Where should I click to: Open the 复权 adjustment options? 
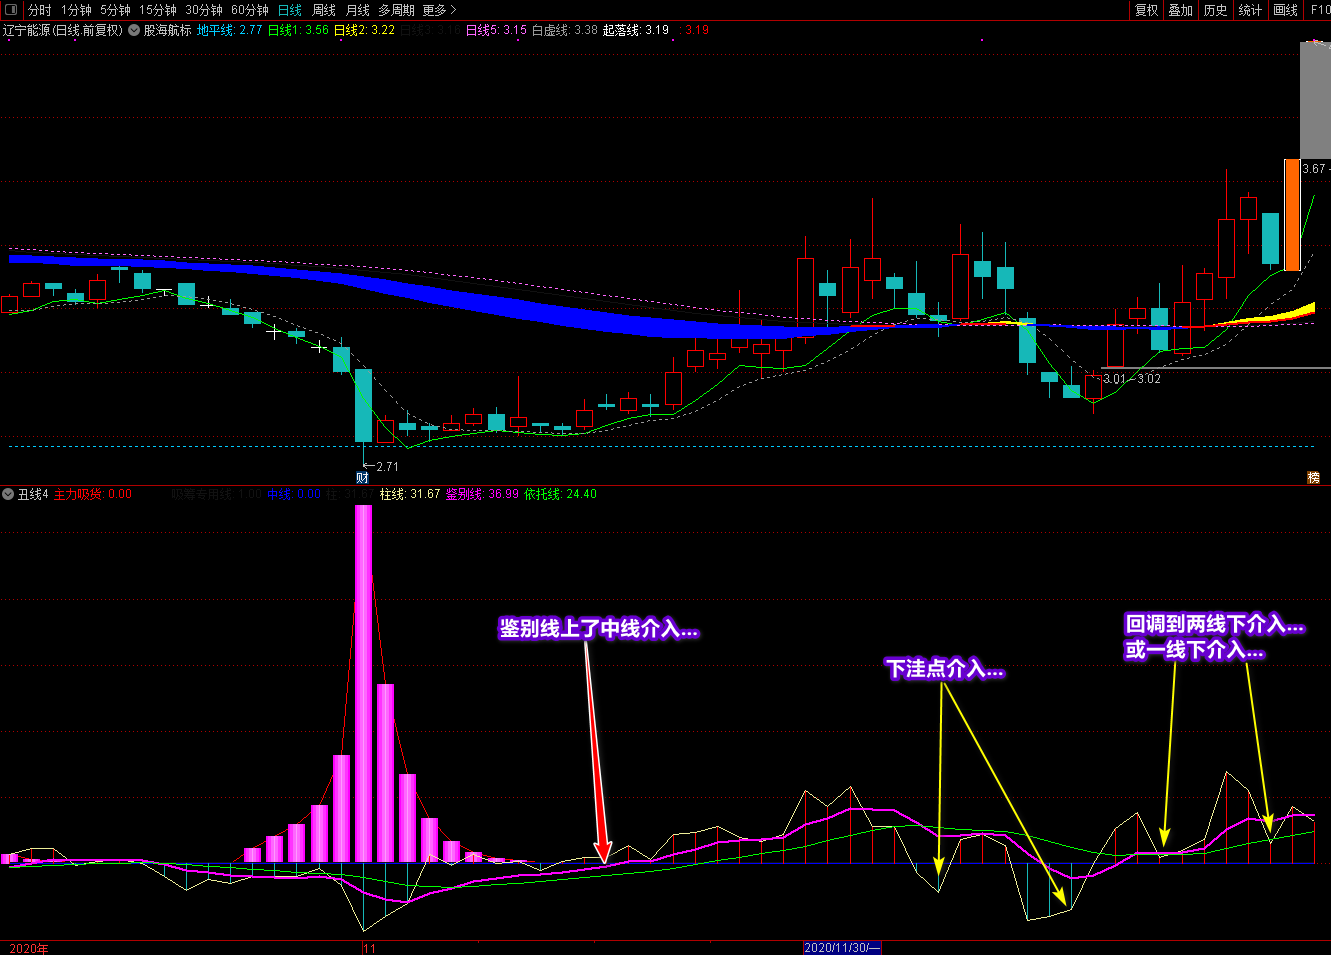pos(1146,10)
